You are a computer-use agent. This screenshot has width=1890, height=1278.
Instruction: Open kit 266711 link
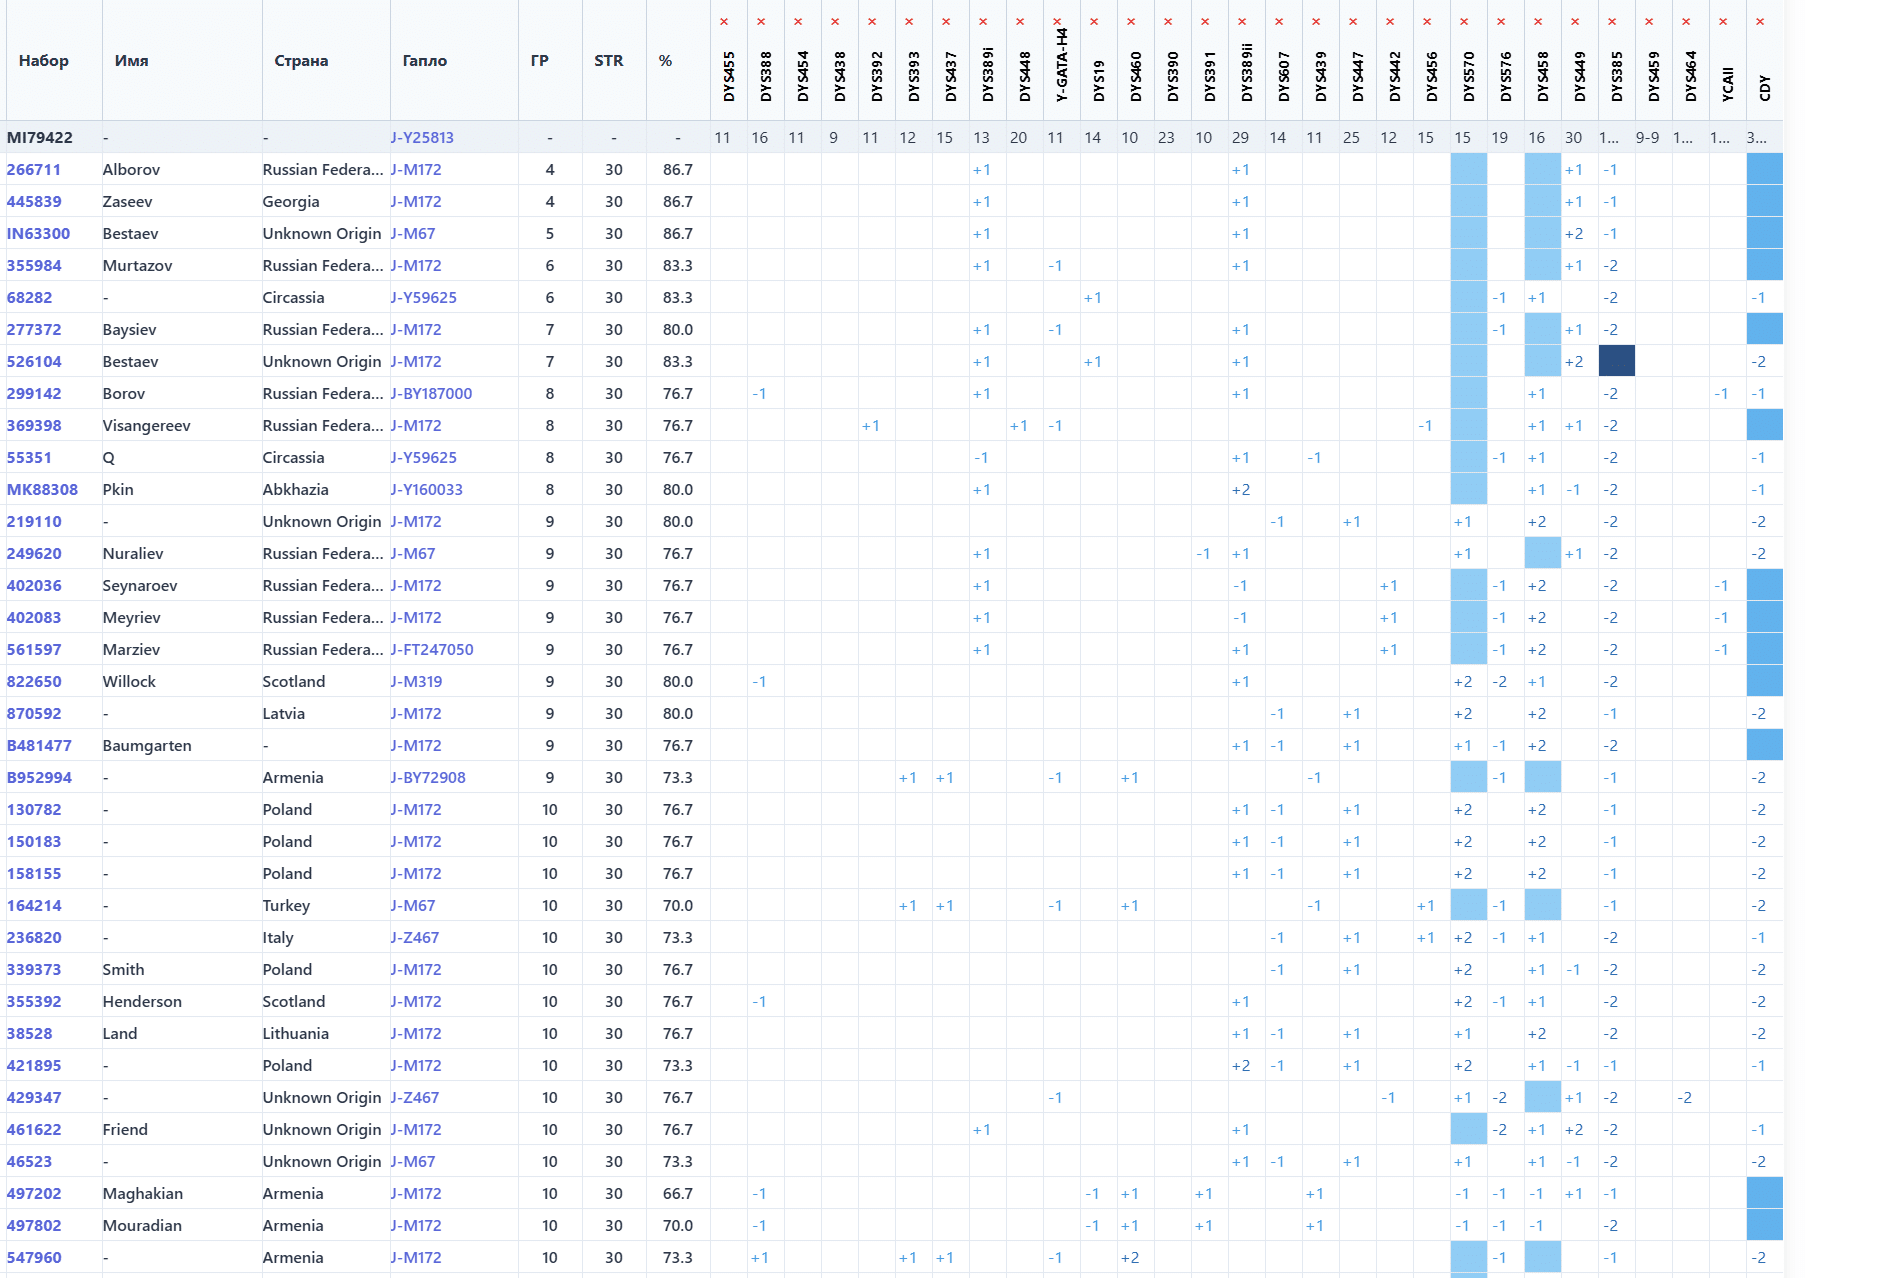34,170
